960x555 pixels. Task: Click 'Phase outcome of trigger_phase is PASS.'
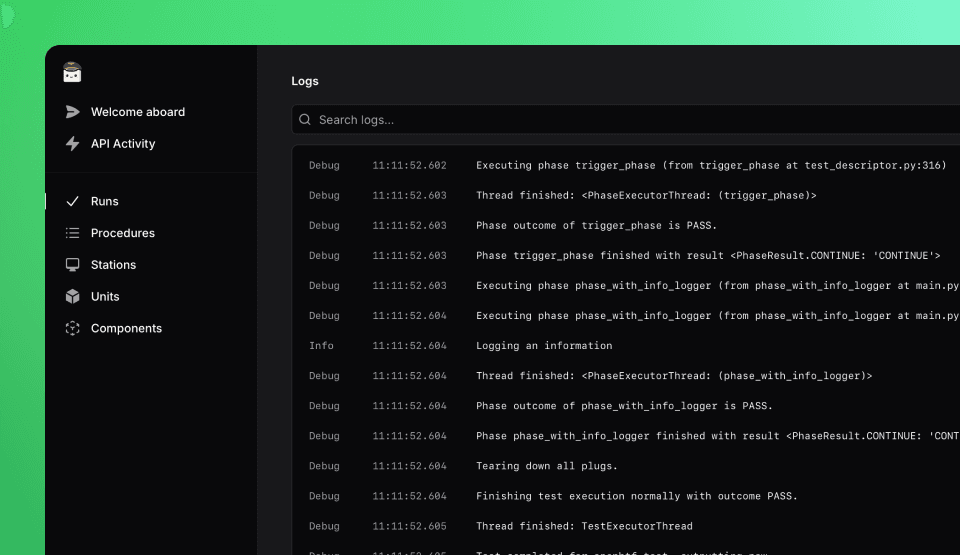596,225
